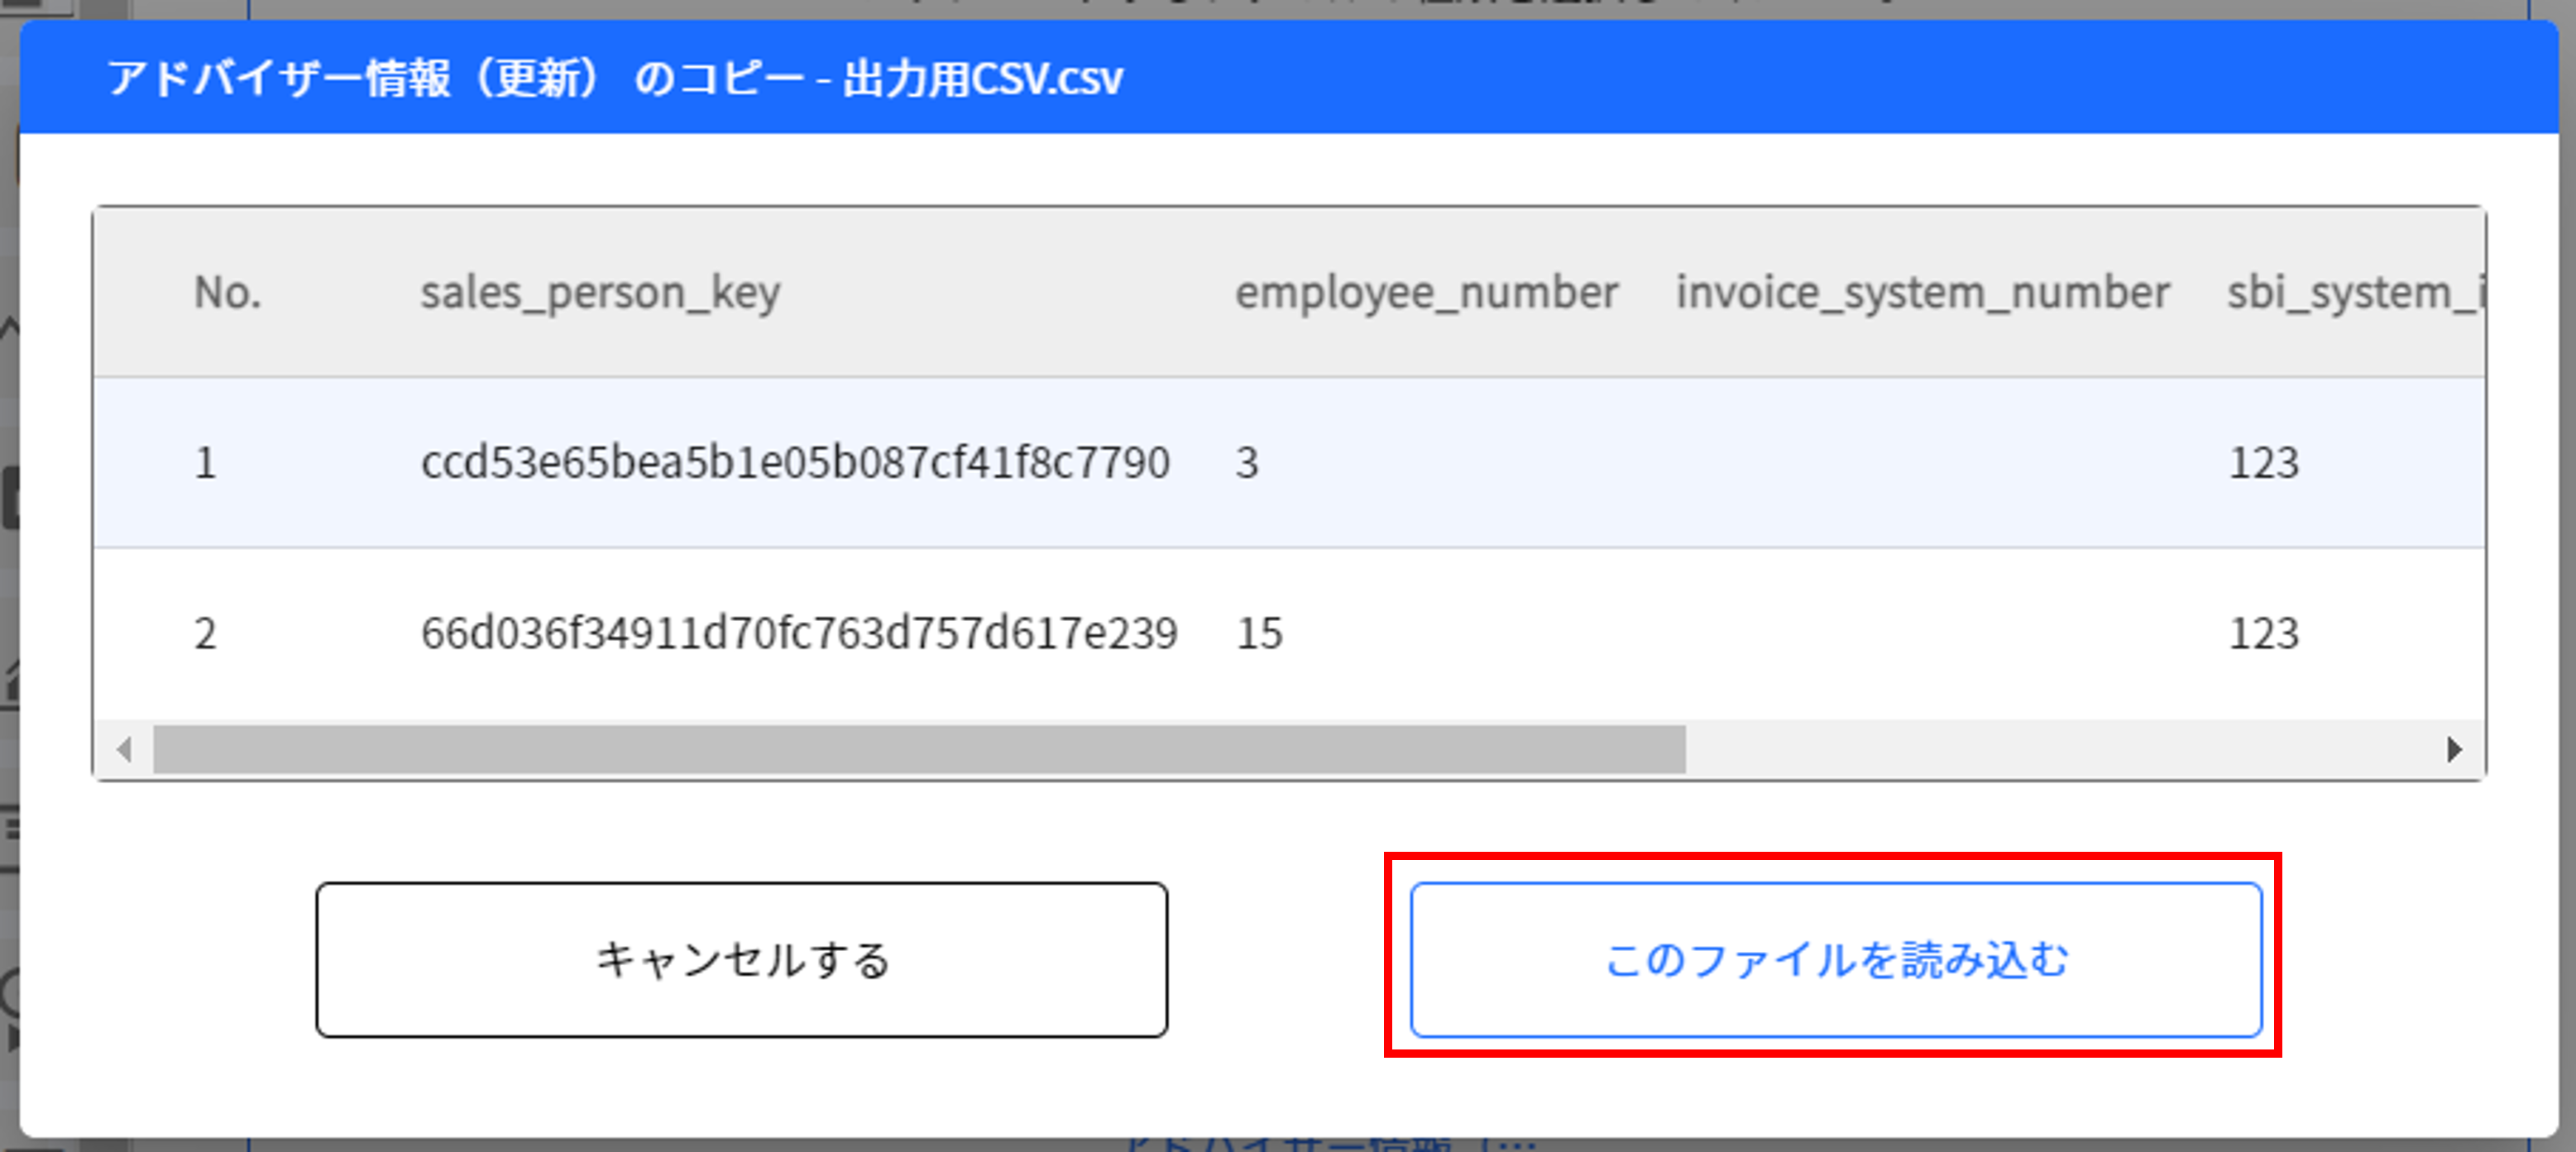Screen dimensions: 2576x1152
Task: Click the employee_number column header
Action: click(1426, 293)
